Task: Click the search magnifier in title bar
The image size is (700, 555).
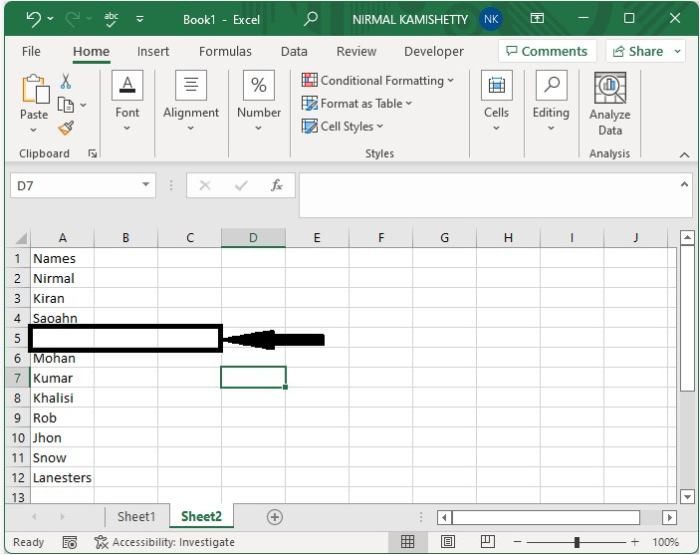Action: [311, 19]
